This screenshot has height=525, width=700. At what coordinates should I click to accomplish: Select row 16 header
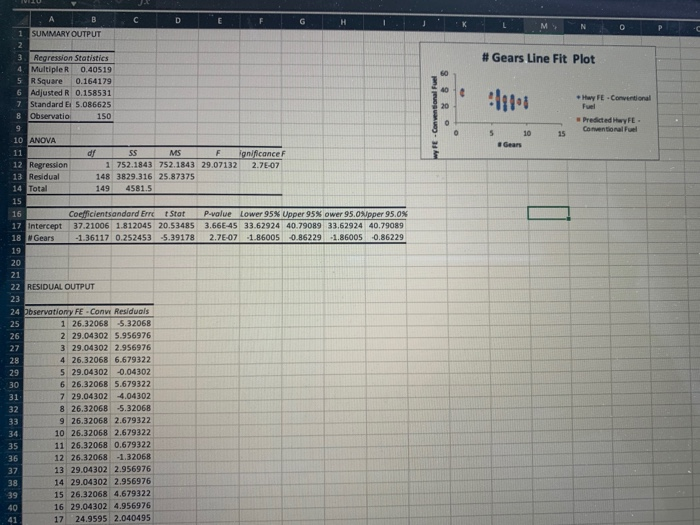(17, 214)
